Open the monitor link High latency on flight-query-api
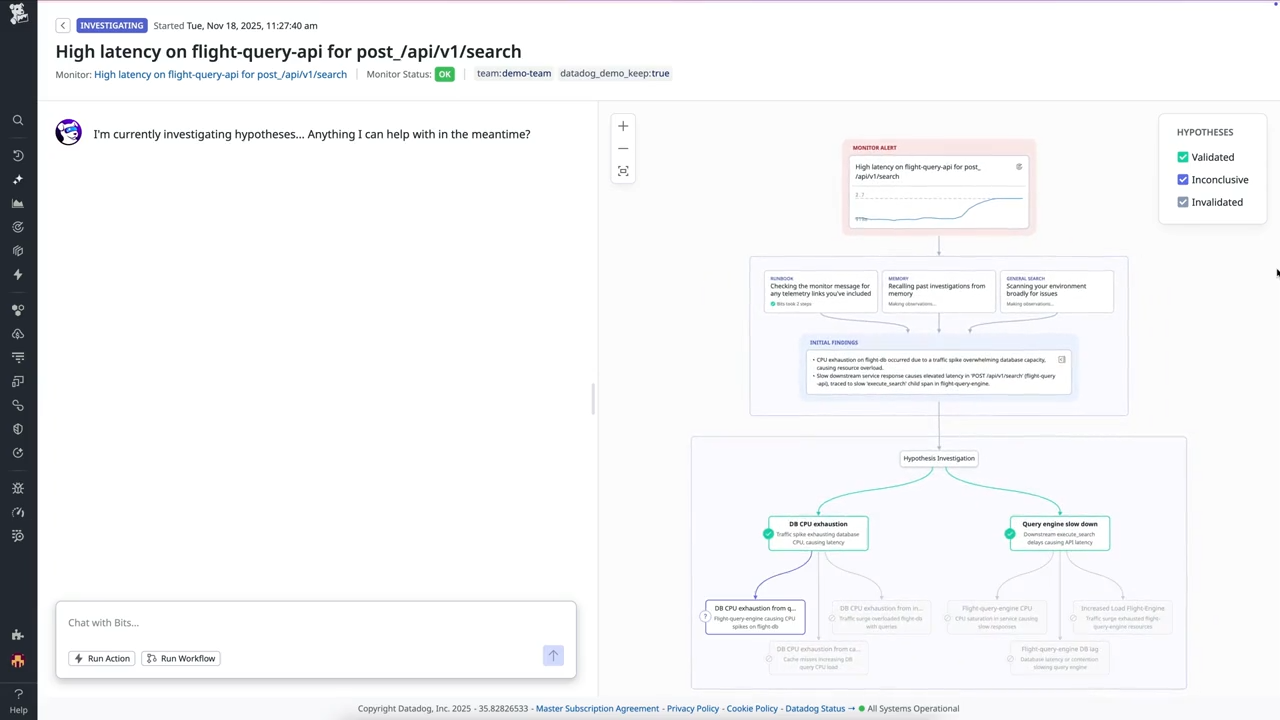This screenshot has height=720, width=1280. pyautogui.click(x=220, y=74)
